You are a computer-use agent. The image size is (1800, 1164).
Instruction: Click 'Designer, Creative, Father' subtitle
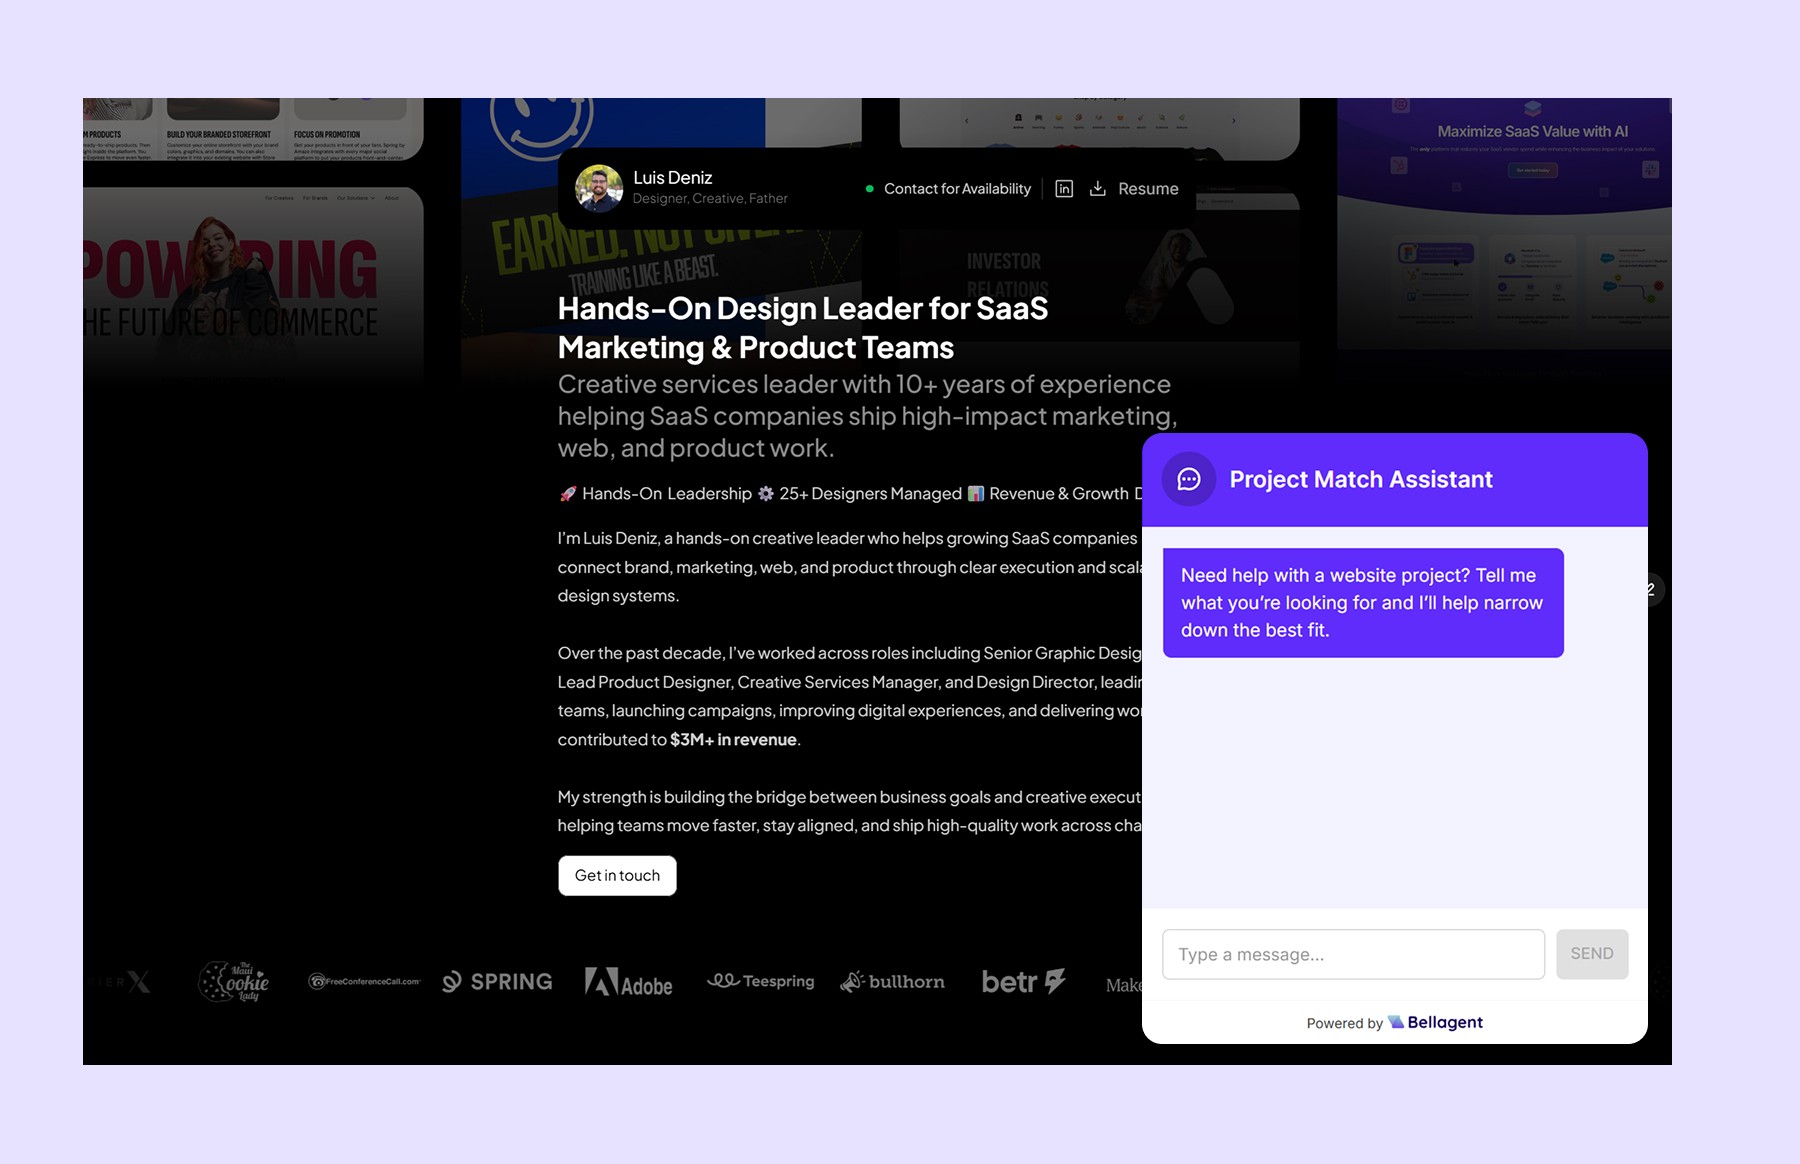[x=710, y=199]
